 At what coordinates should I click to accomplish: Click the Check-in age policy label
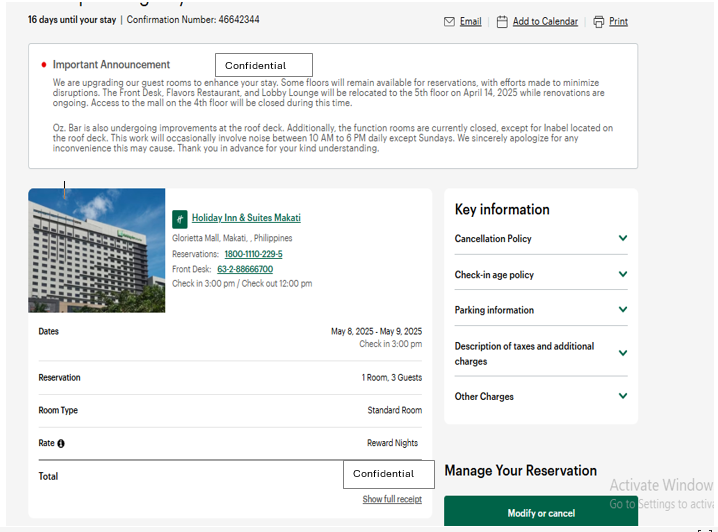494,275
